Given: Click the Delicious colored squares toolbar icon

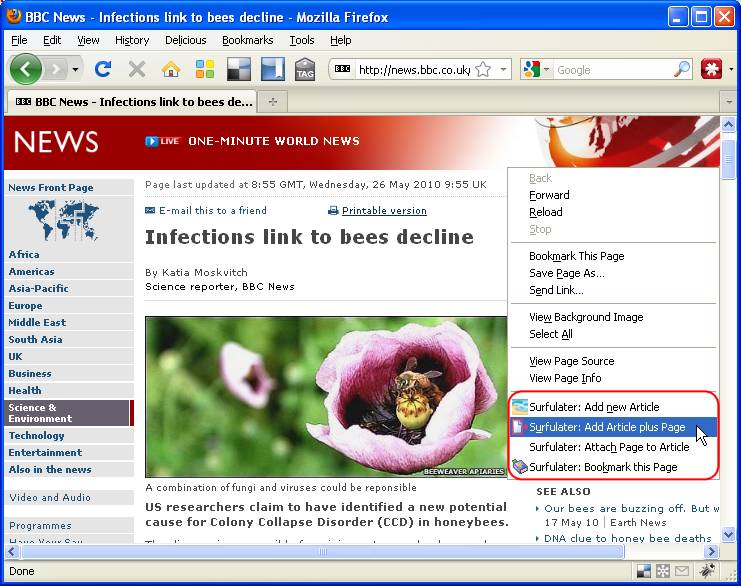Looking at the screenshot, I should (x=205, y=69).
